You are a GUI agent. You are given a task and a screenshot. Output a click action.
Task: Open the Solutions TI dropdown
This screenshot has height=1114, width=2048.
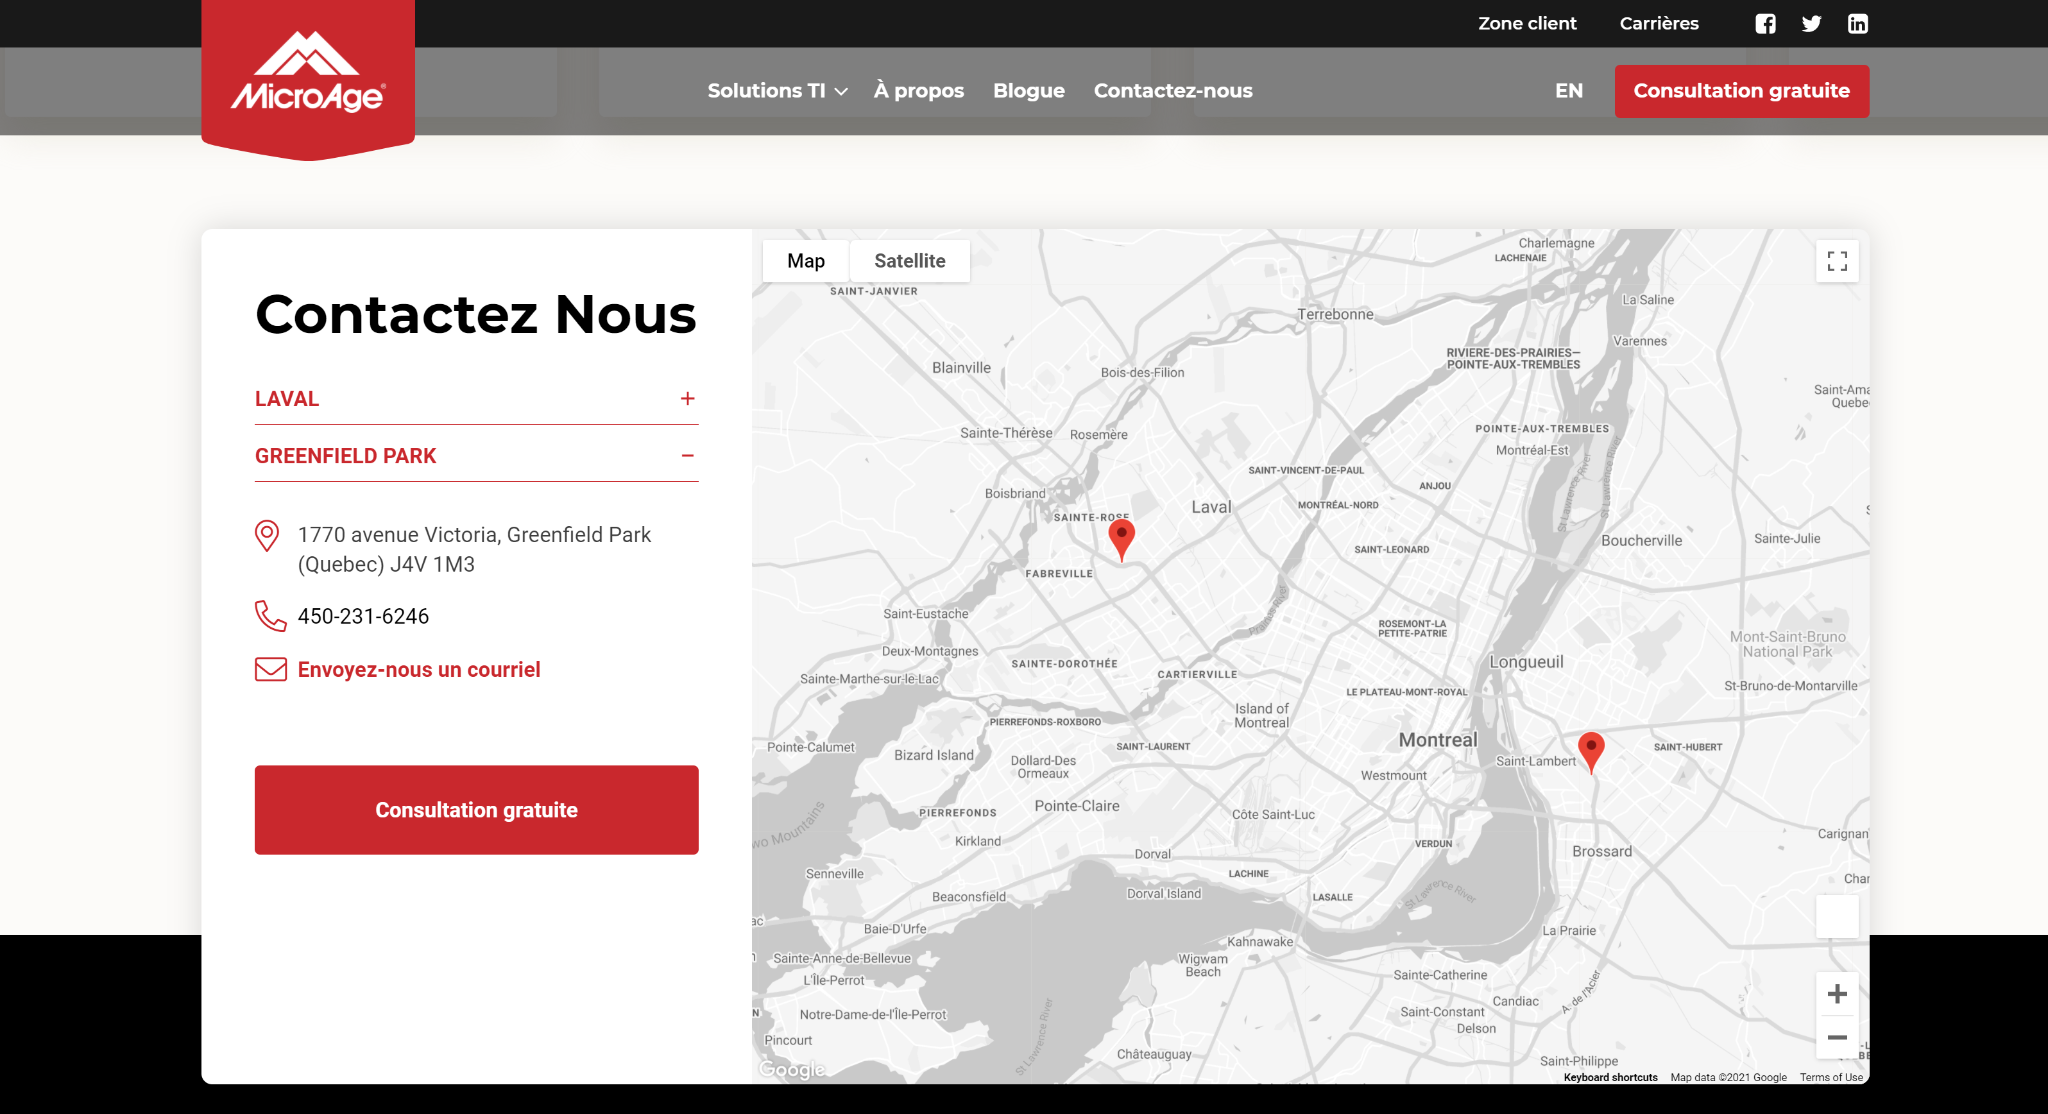[x=777, y=91]
